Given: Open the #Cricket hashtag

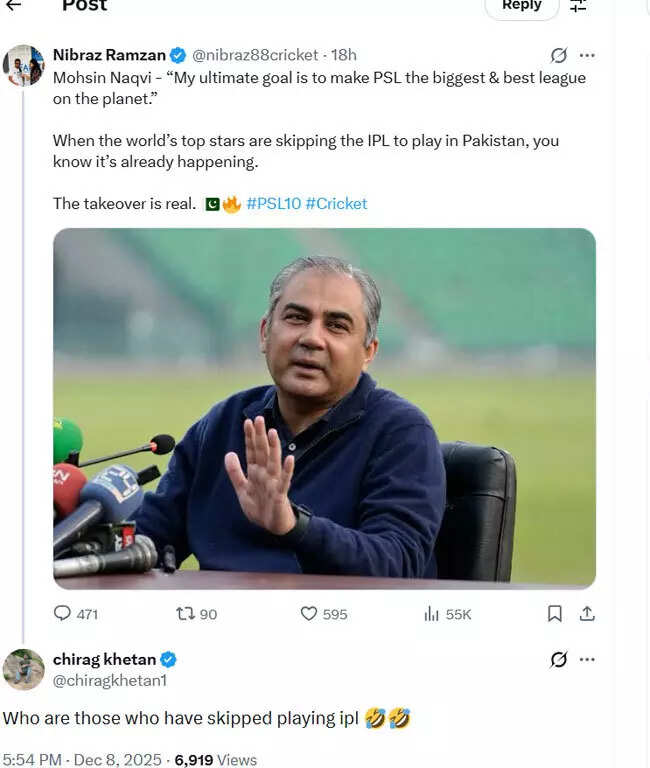Looking at the screenshot, I should point(336,204).
